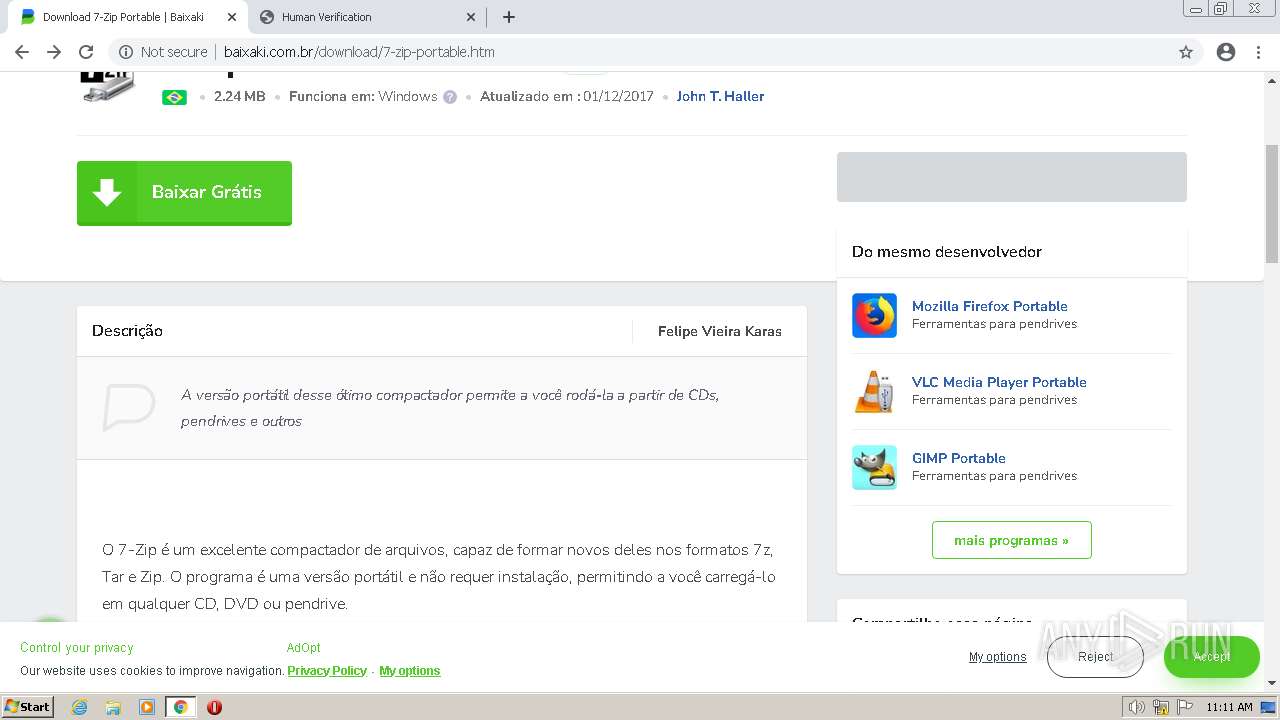Click the 7-Zip program logo icon
The height and width of the screenshot is (720, 1280).
point(107,87)
